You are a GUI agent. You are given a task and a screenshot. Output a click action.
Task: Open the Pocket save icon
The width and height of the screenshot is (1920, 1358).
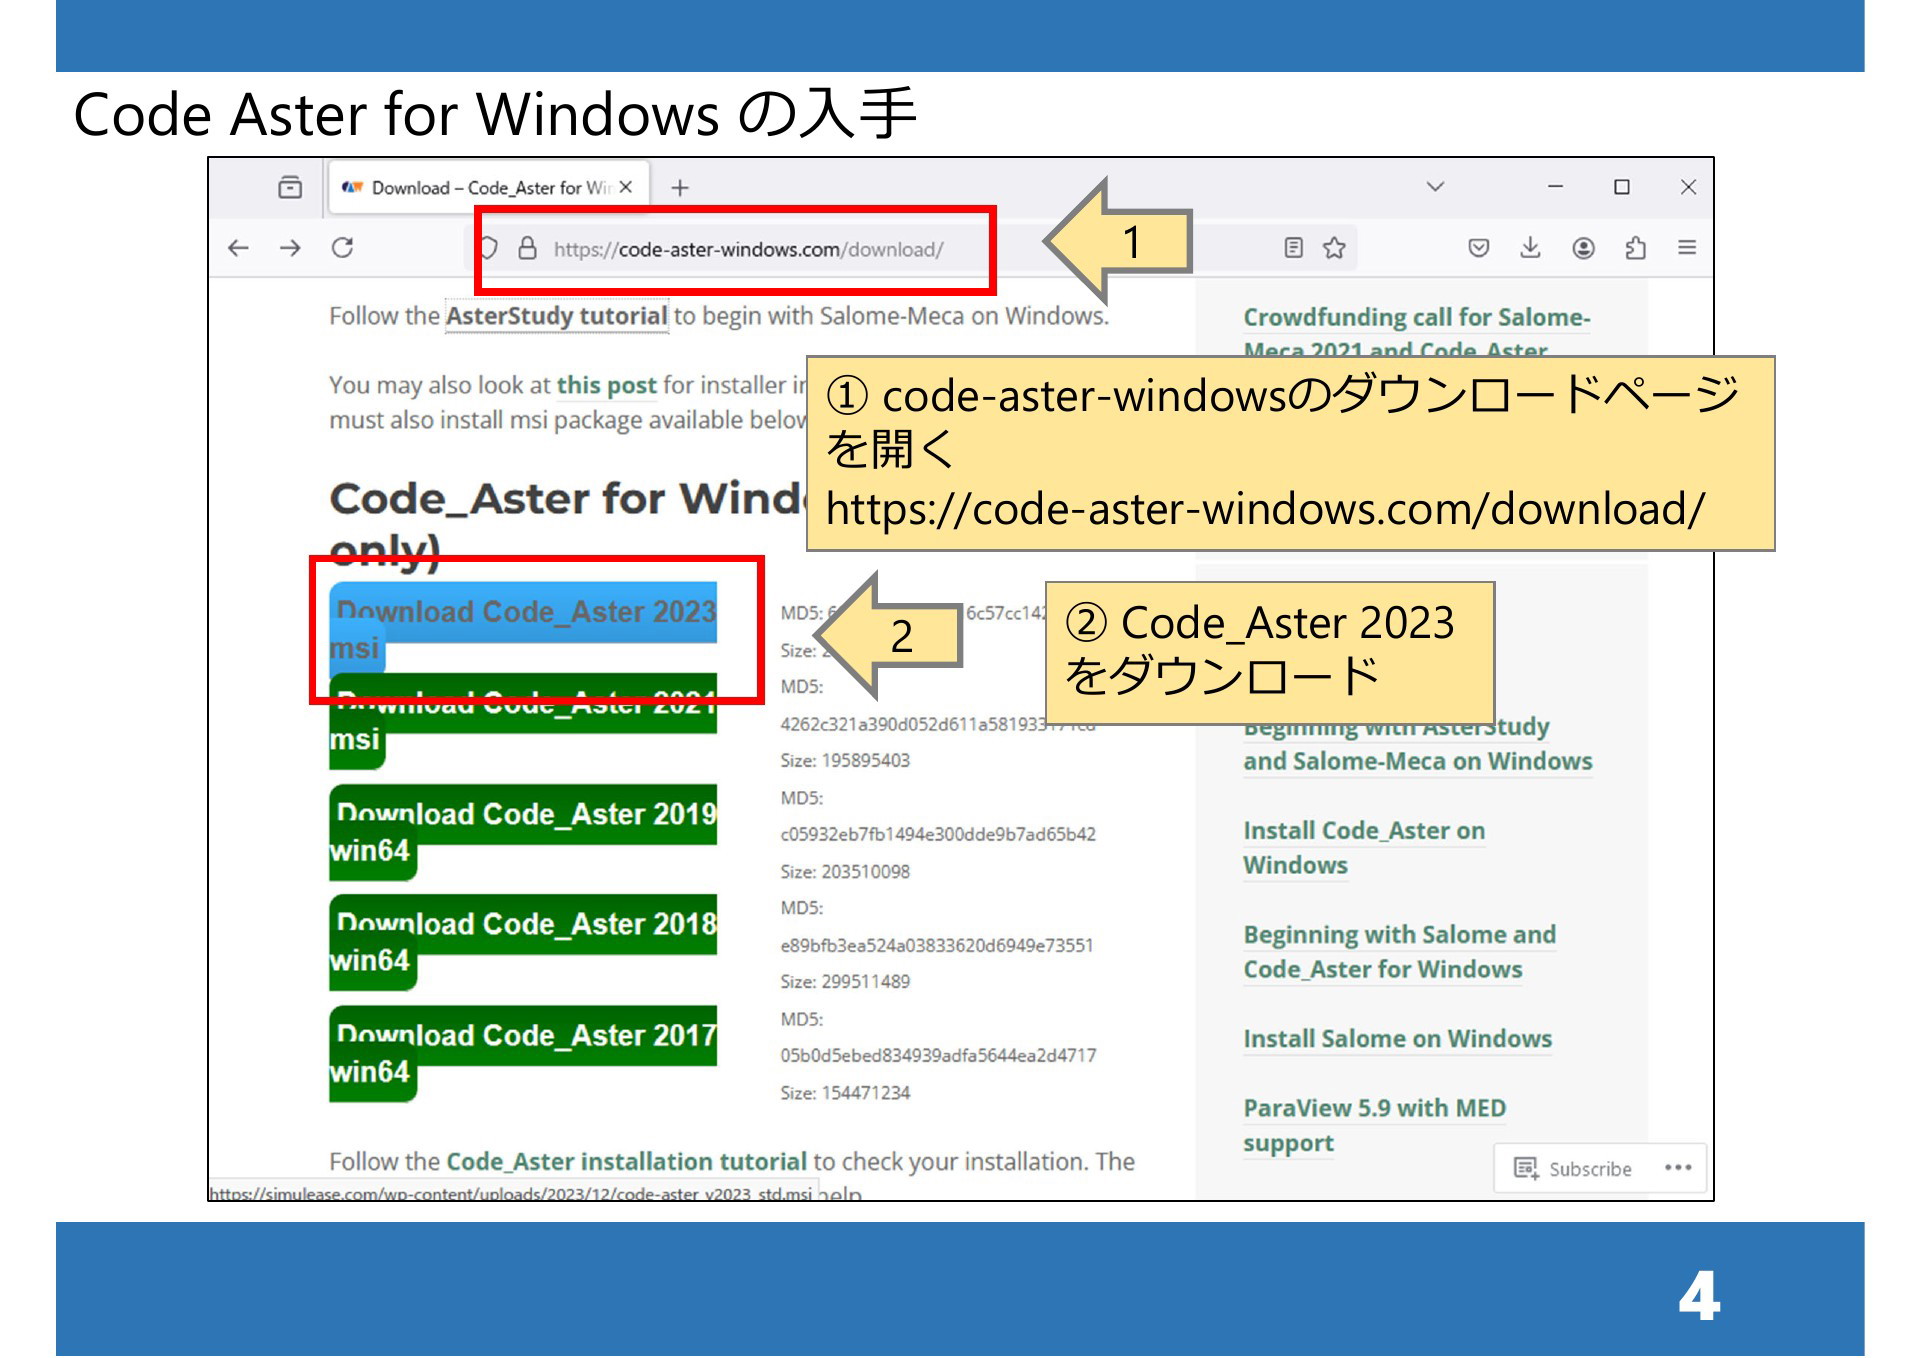click(1478, 248)
